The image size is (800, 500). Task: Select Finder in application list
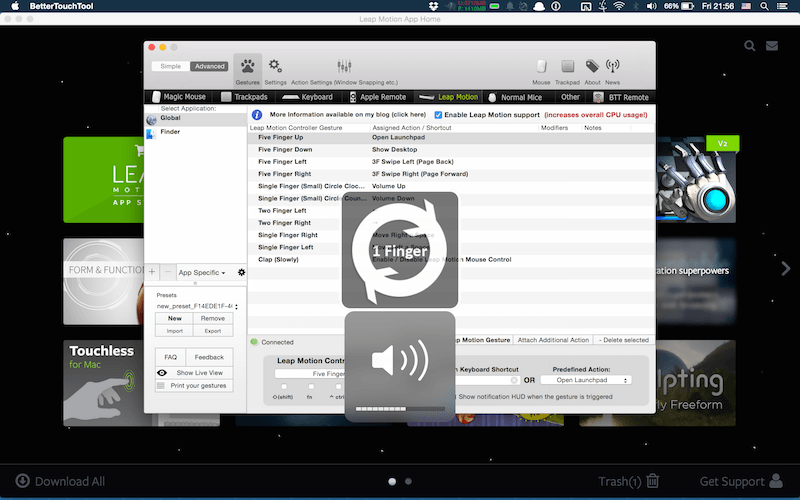195,133
